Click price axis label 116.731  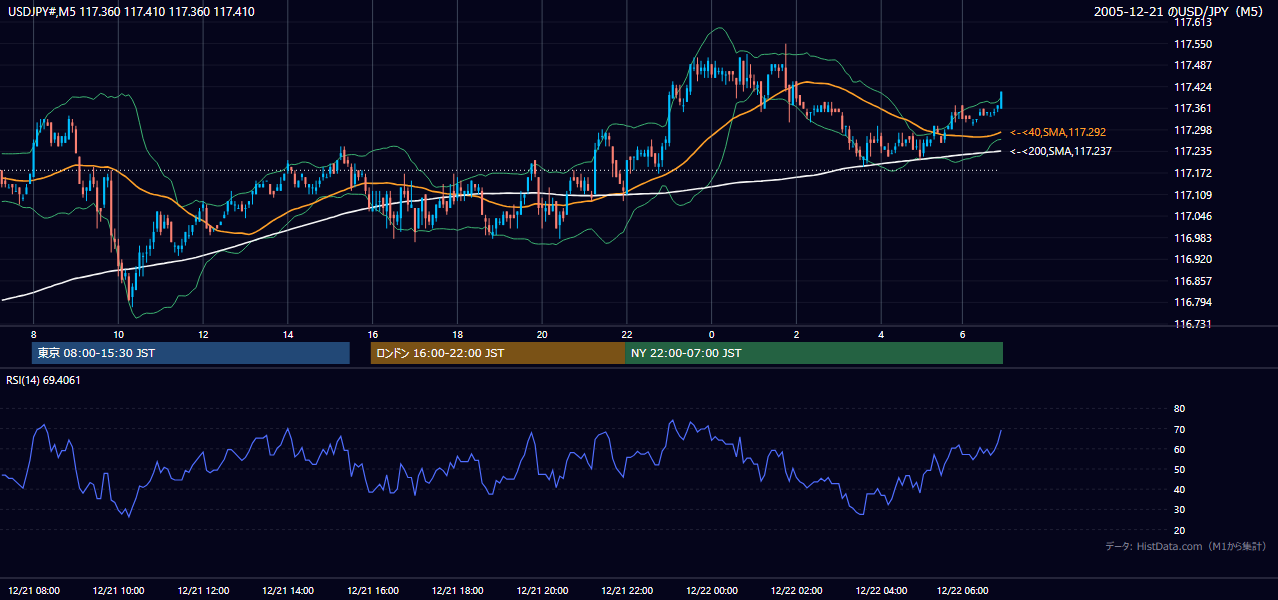point(1191,324)
